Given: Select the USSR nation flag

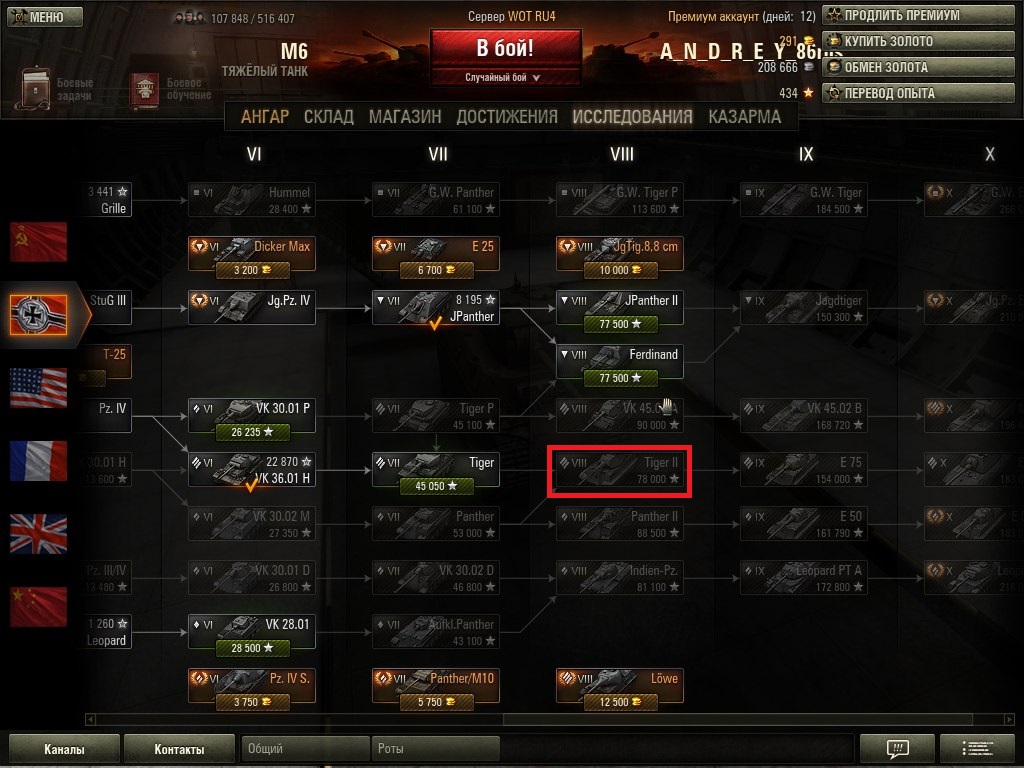Looking at the screenshot, I should [x=39, y=242].
